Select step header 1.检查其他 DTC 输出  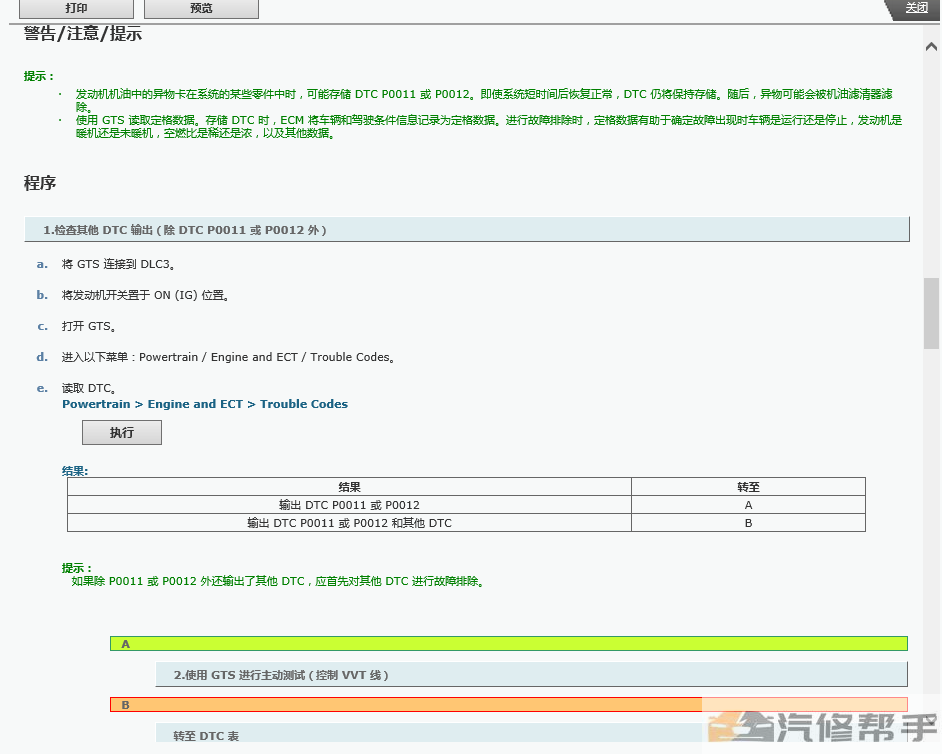click(x=467, y=230)
